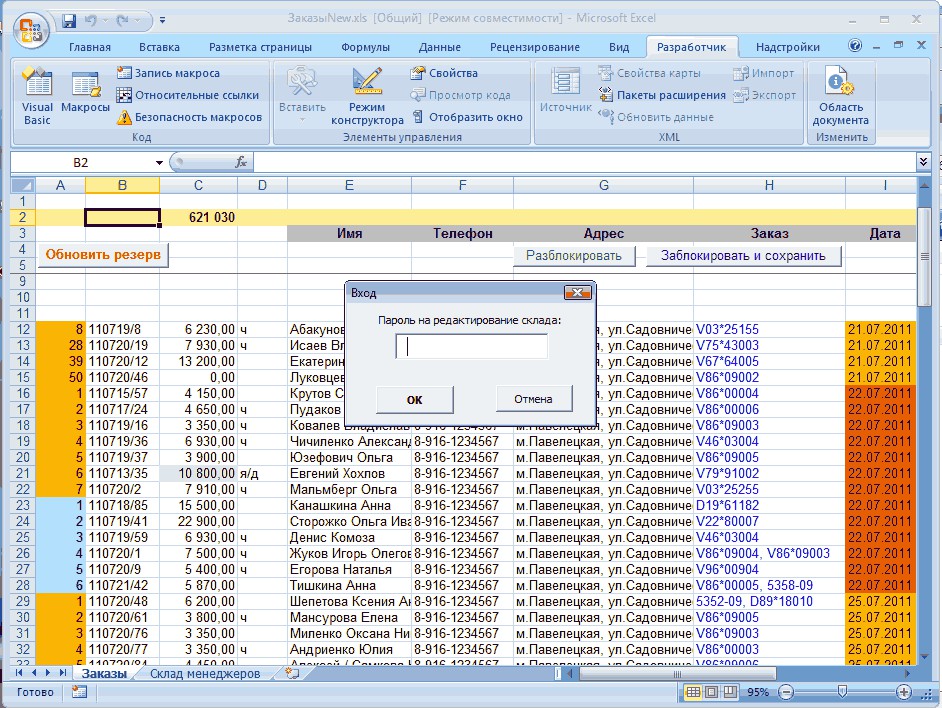
Task: Select cell C2 with value 621 030
Action: tap(198, 217)
